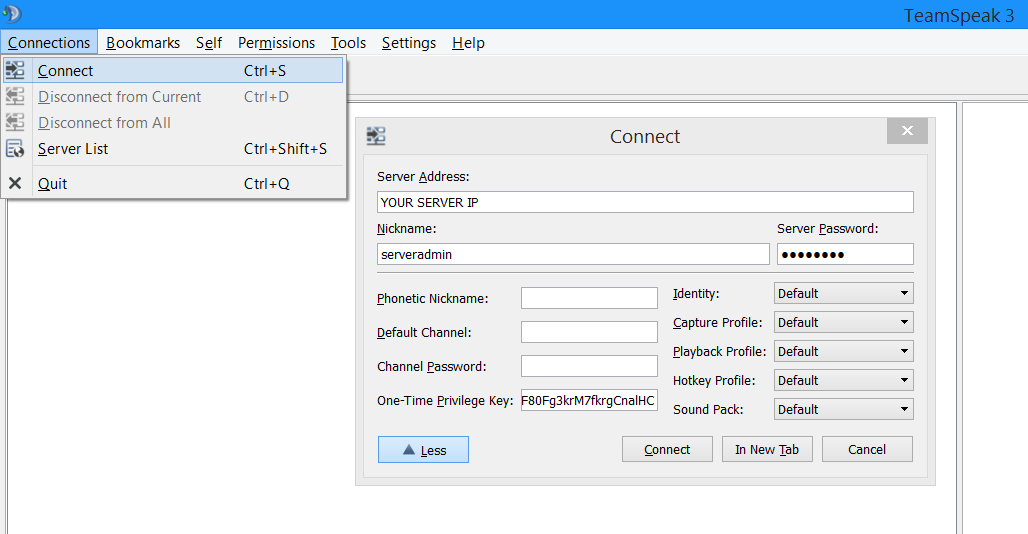Focus the Phonetic Nickname field
The width and height of the screenshot is (1028, 534).
tap(589, 297)
